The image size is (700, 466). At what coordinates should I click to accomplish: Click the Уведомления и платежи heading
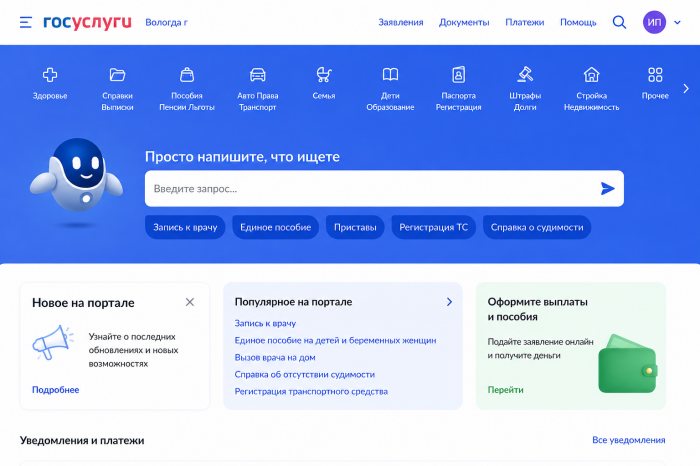pyautogui.click(x=82, y=440)
